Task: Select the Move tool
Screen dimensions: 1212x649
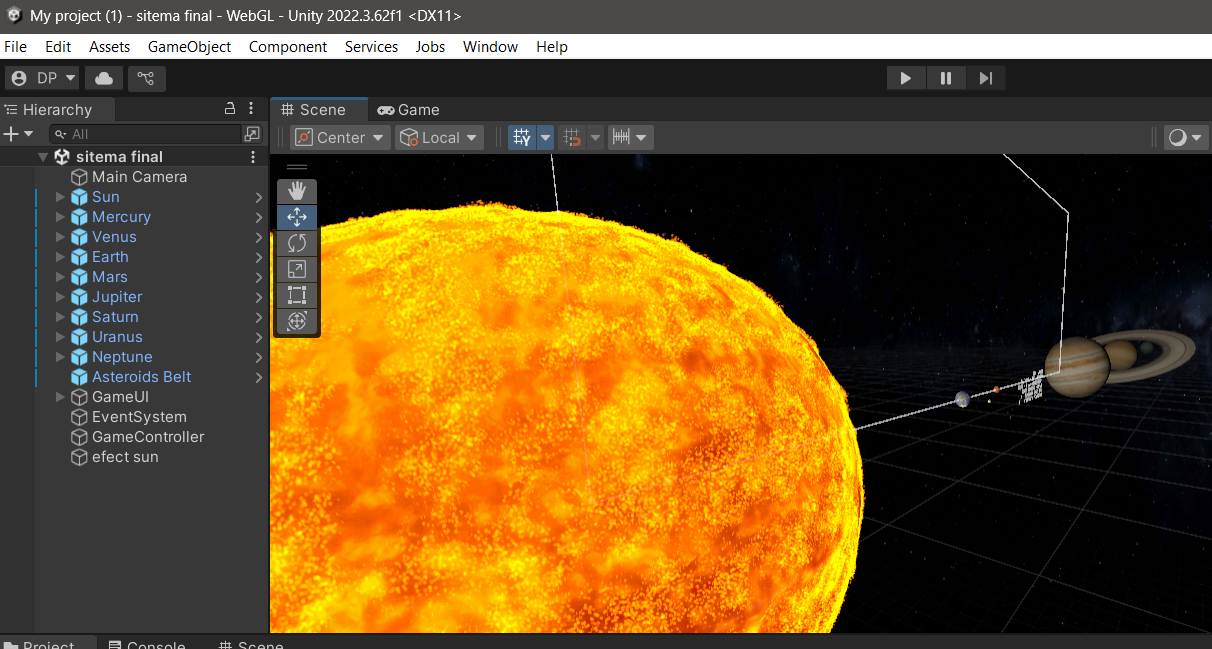Action: pyautogui.click(x=297, y=217)
